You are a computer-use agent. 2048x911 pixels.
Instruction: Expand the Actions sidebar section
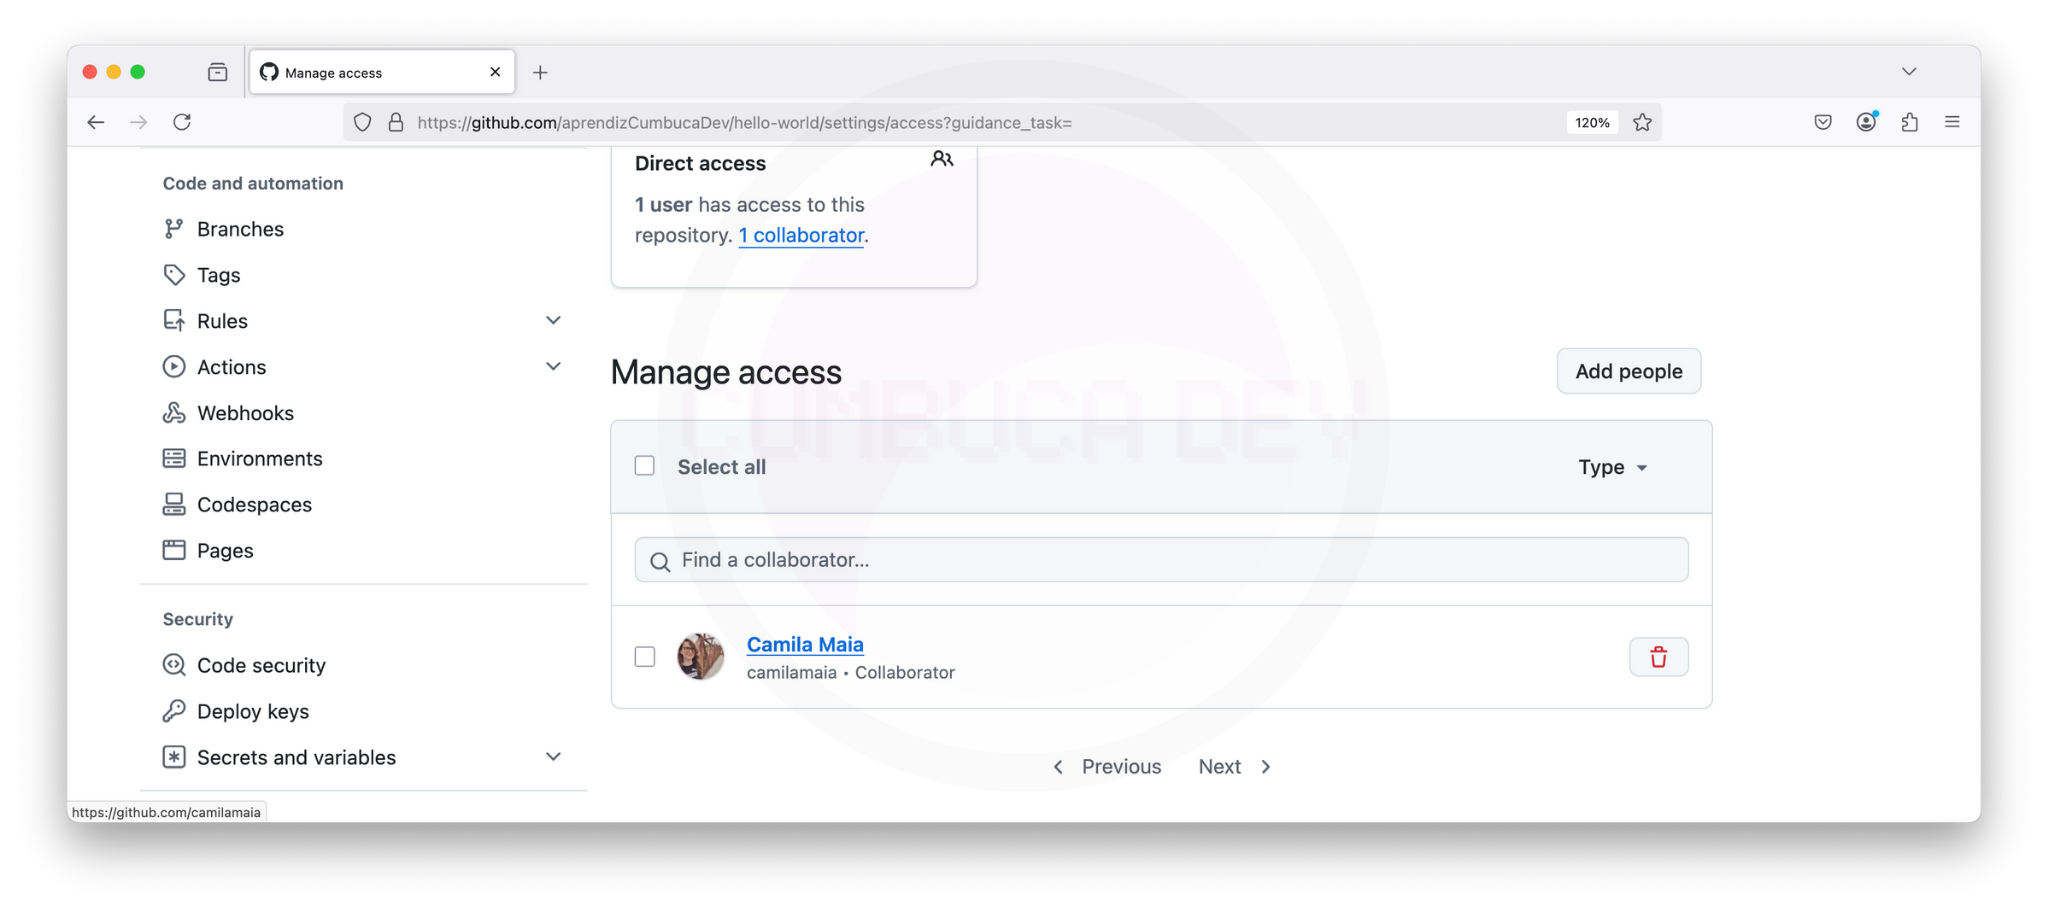(x=553, y=367)
